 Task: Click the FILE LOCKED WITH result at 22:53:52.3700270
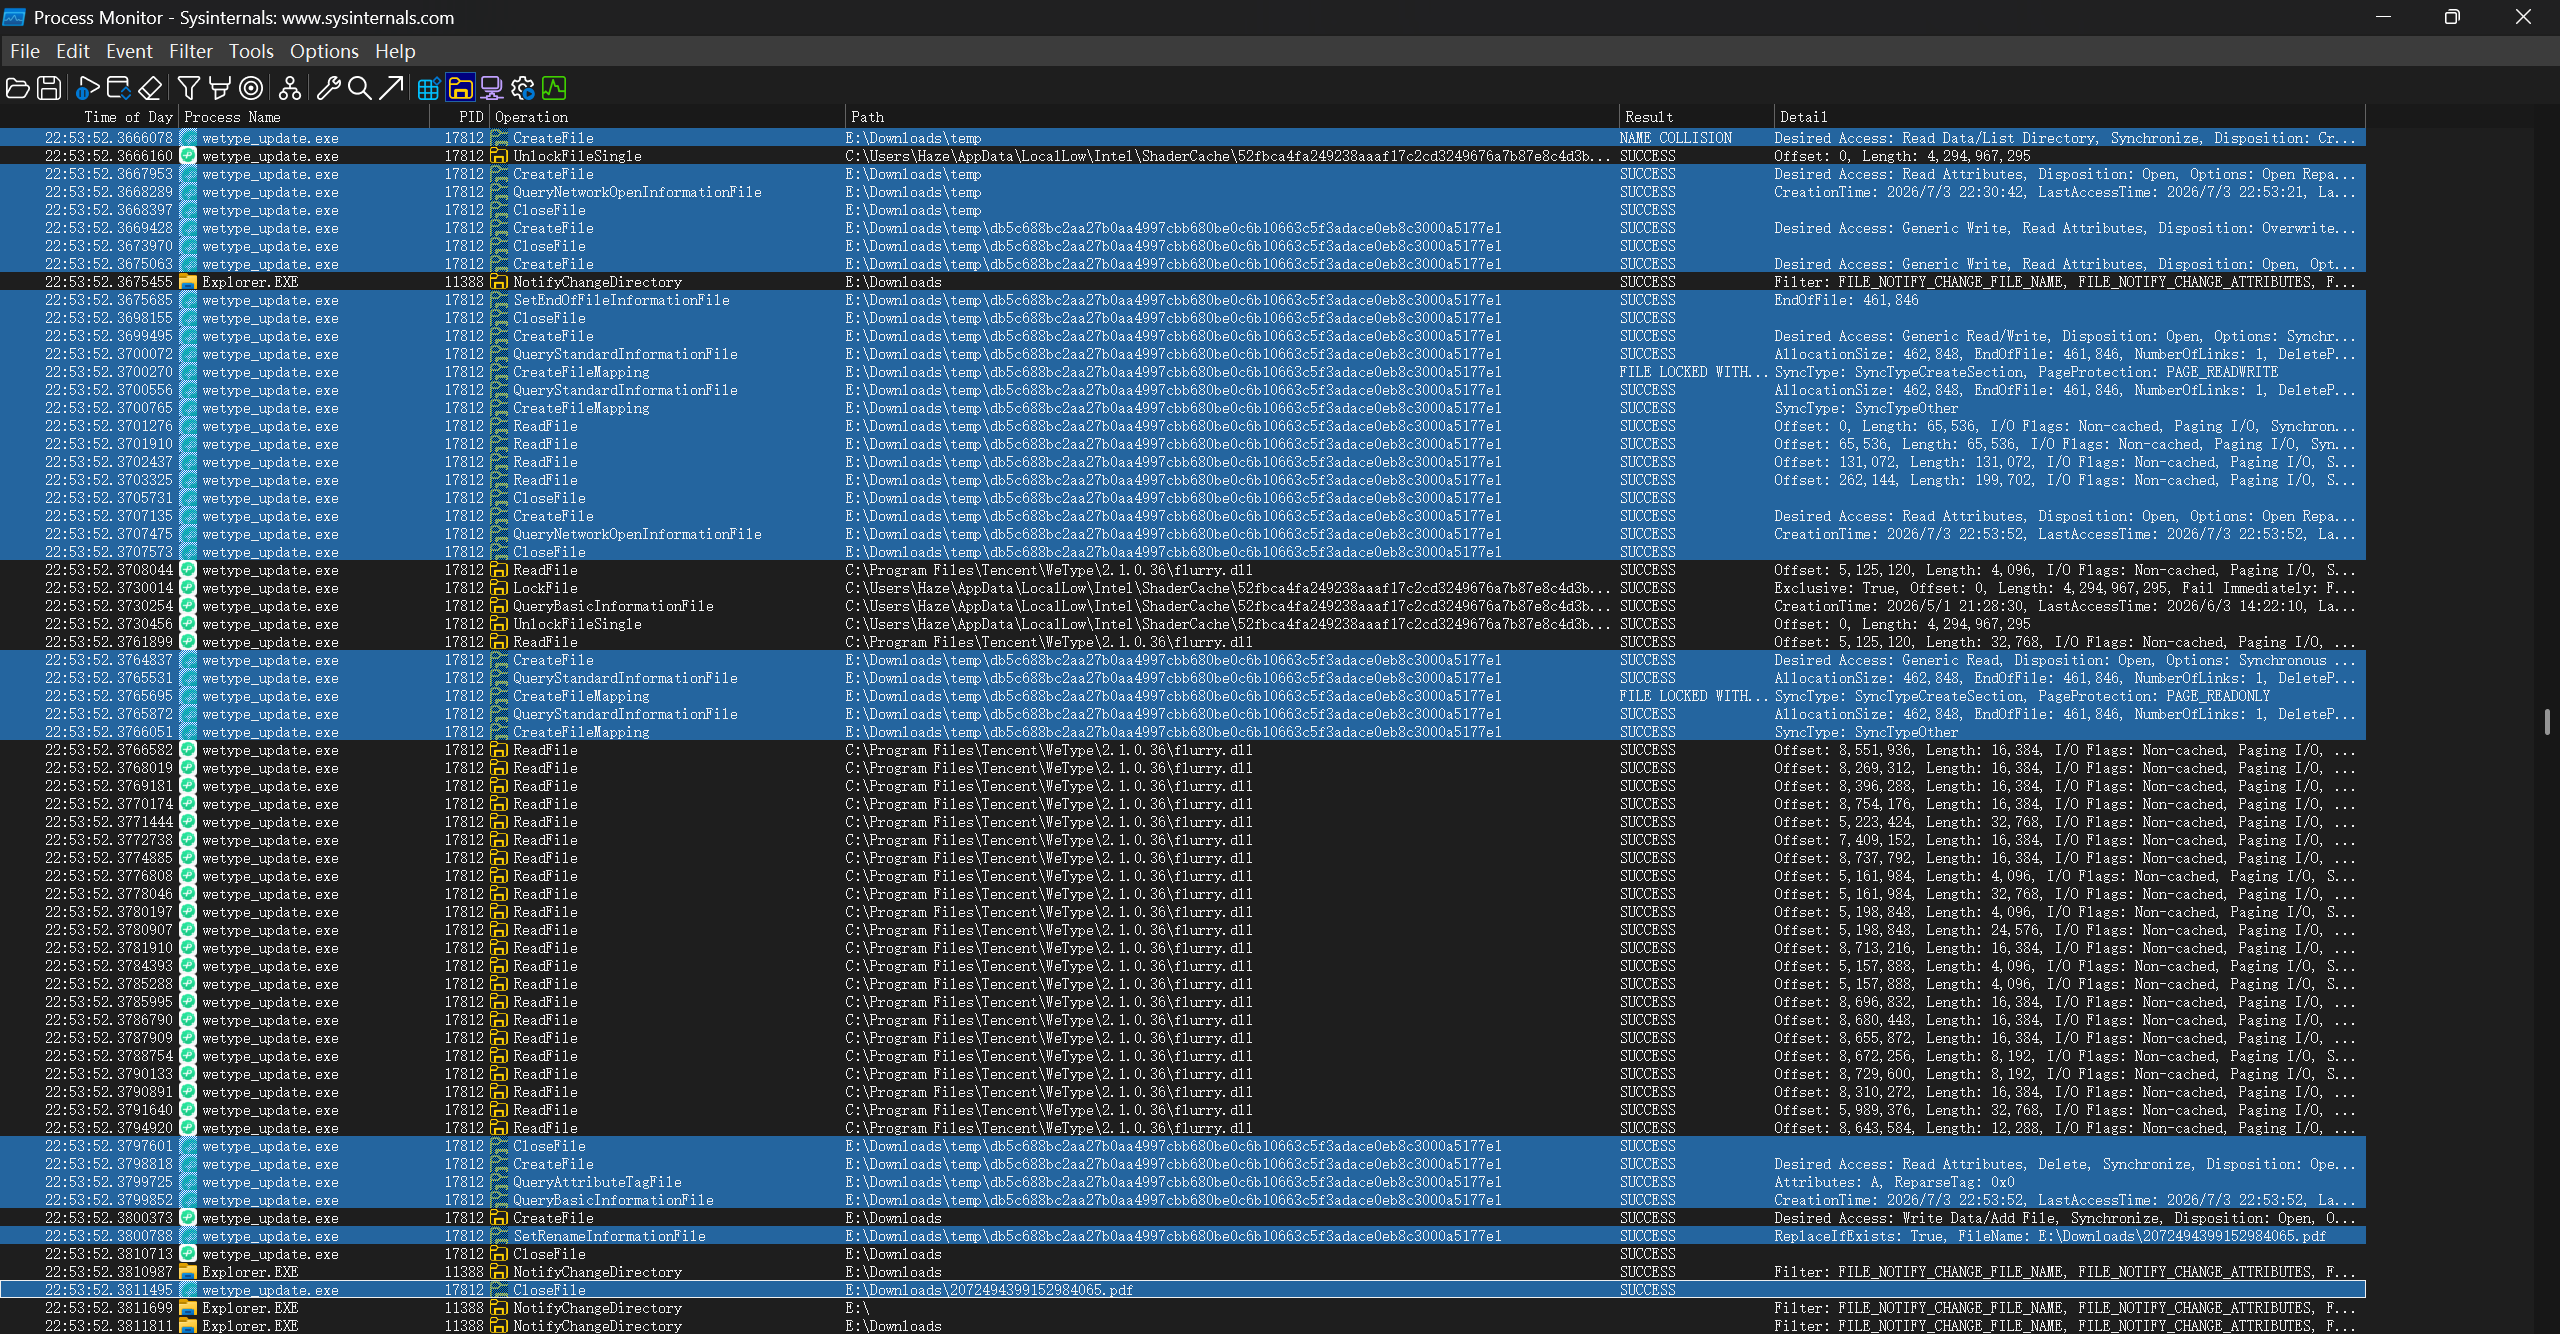click(1694, 372)
